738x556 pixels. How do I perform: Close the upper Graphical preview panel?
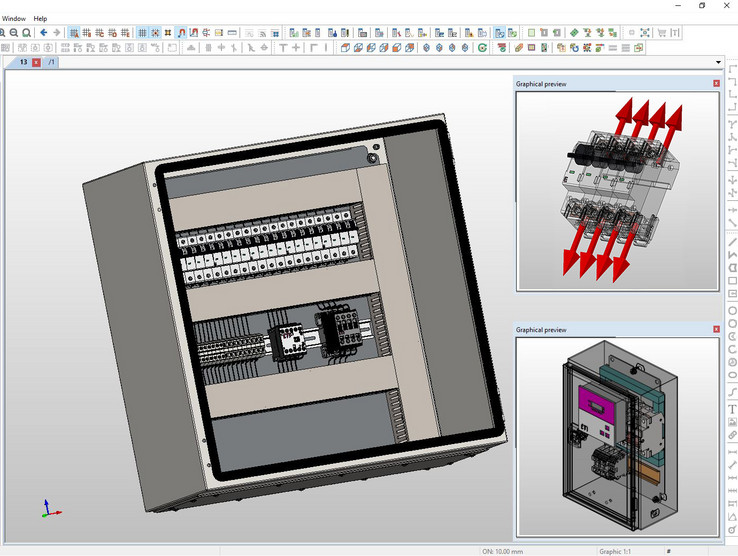coord(716,84)
